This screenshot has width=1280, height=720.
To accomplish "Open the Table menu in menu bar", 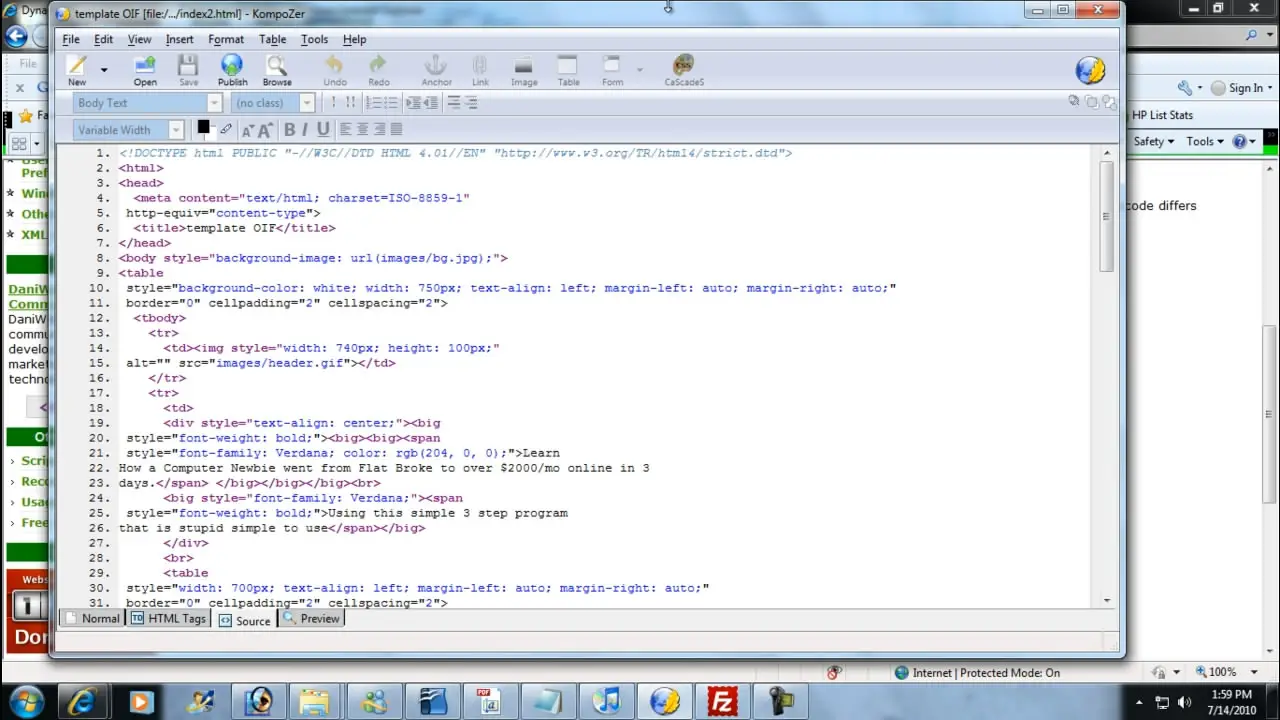I will 272,39.
